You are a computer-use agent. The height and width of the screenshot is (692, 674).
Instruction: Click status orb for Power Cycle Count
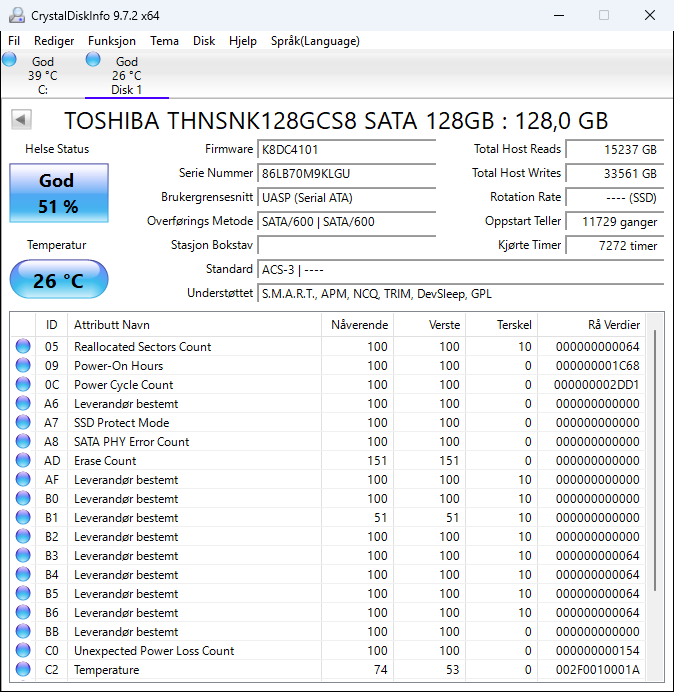coord(23,384)
